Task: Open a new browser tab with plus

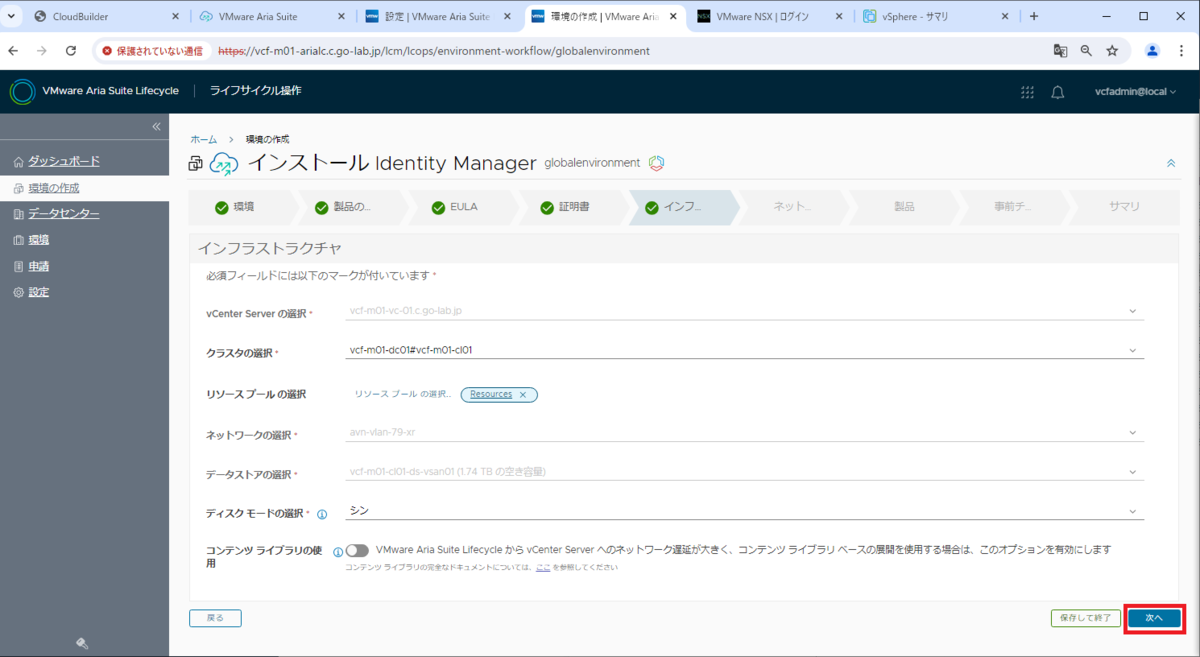Action: [x=1034, y=16]
